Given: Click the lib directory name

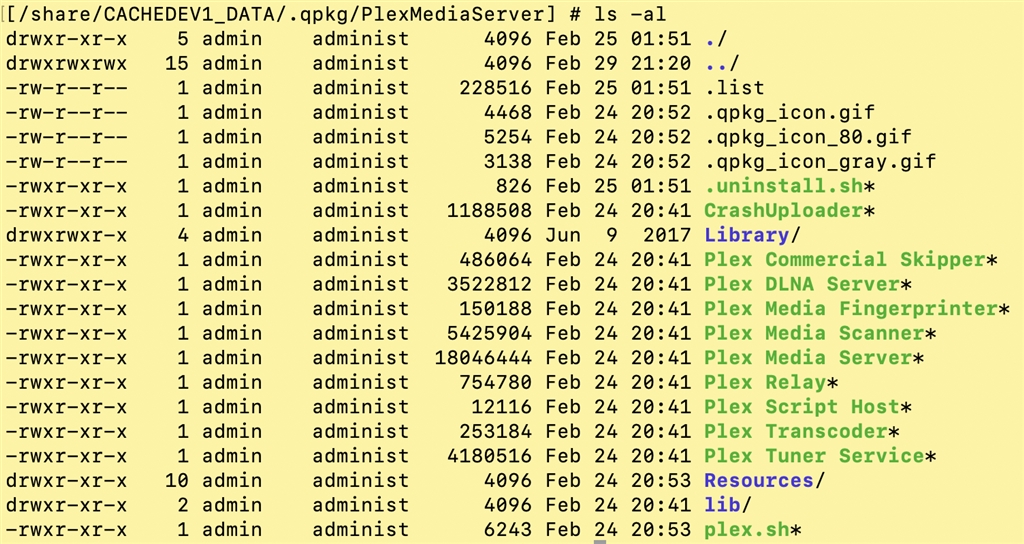Looking at the screenshot, I should pos(723,505).
